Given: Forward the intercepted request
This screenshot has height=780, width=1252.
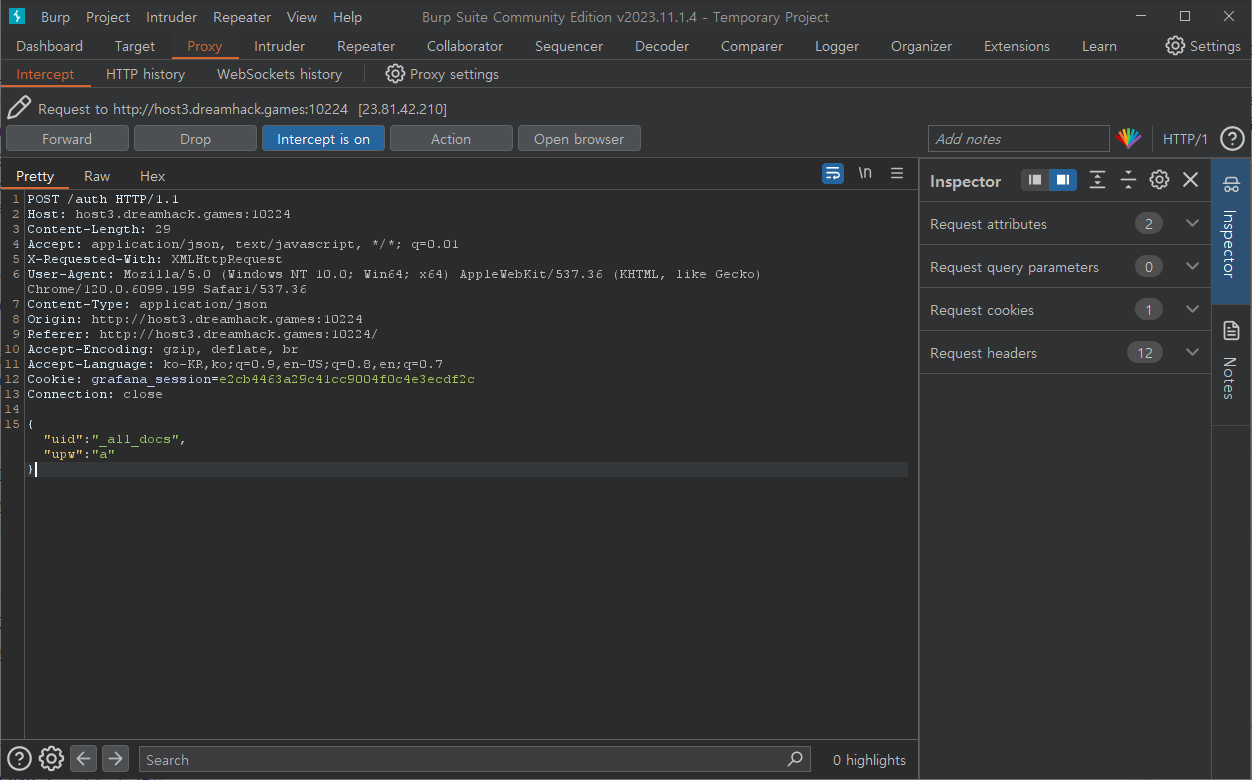Looking at the screenshot, I should point(67,139).
